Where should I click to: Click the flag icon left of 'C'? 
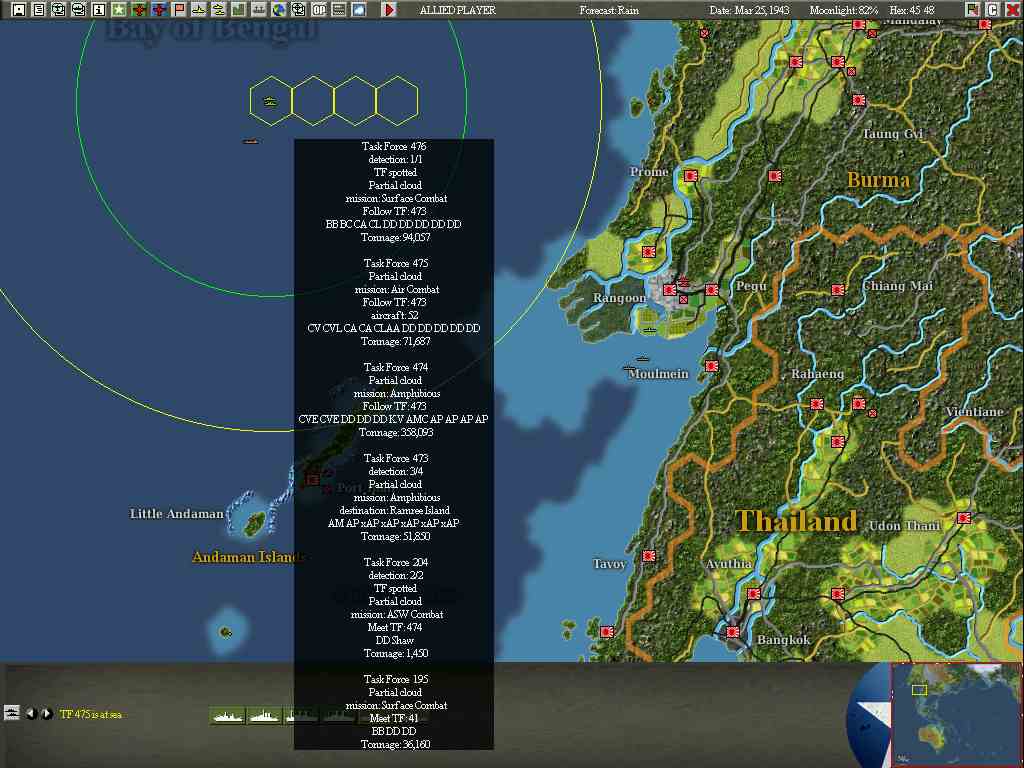(x=972, y=10)
